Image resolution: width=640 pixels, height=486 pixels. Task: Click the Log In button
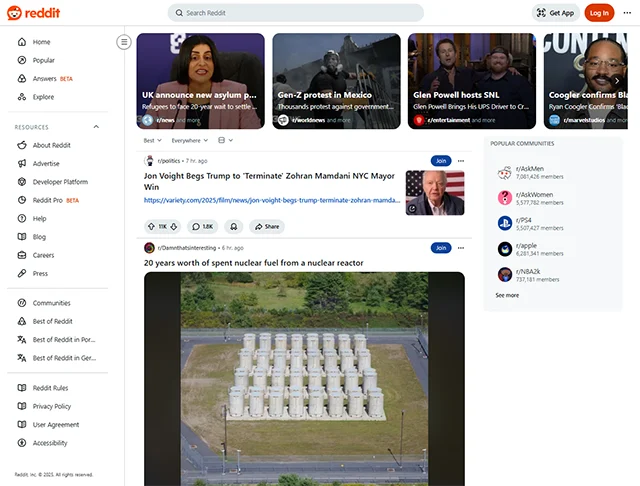tap(599, 13)
